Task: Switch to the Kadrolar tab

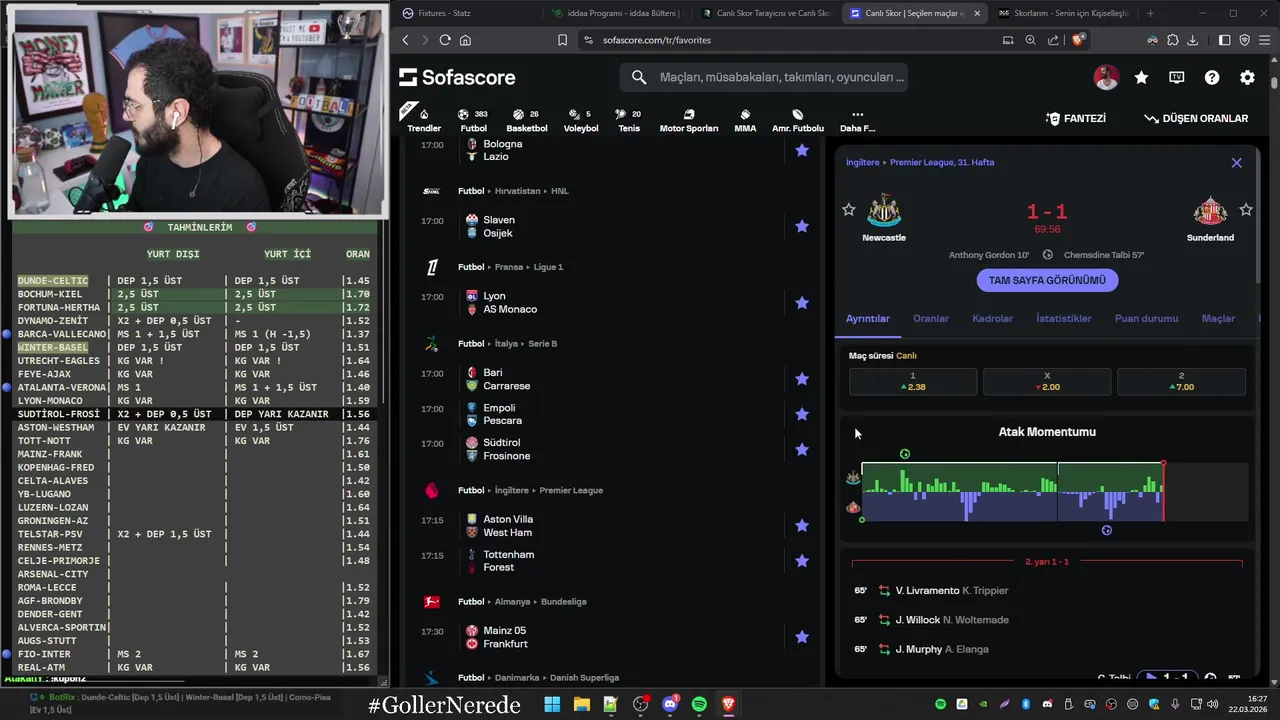Action: [992, 318]
